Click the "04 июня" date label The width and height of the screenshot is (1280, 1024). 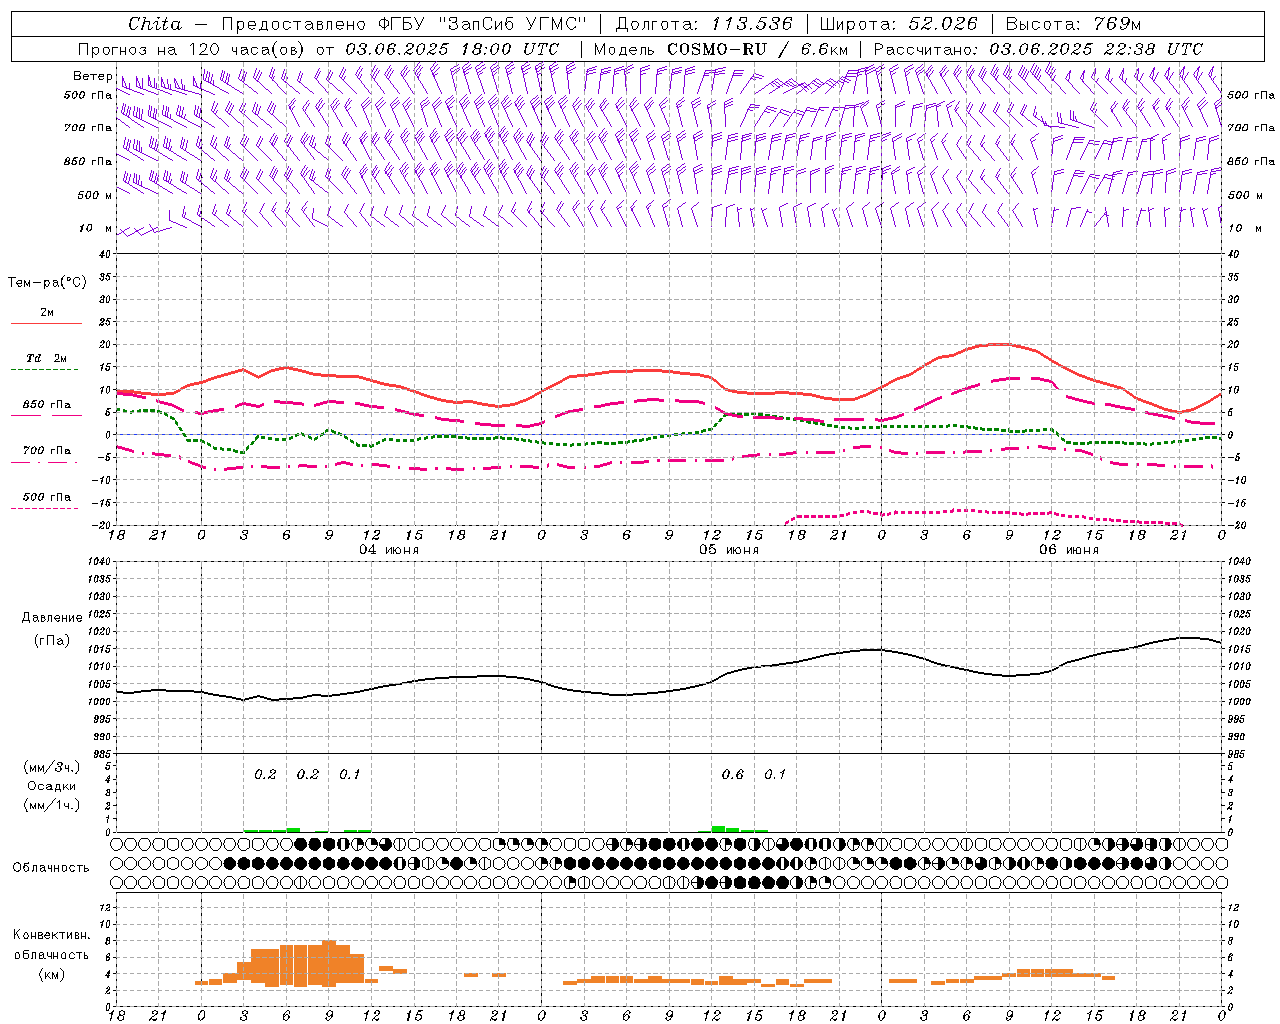[x=389, y=550]
